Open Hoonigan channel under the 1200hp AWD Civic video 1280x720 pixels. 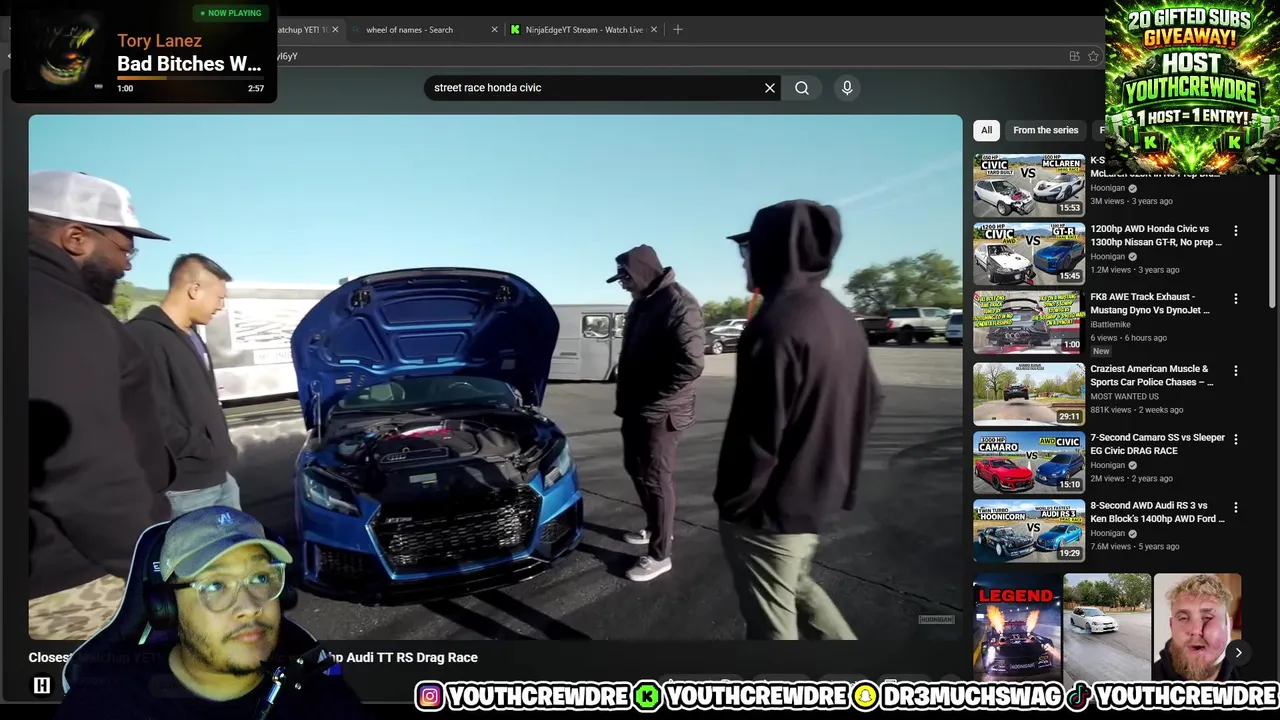[1108, 256]
